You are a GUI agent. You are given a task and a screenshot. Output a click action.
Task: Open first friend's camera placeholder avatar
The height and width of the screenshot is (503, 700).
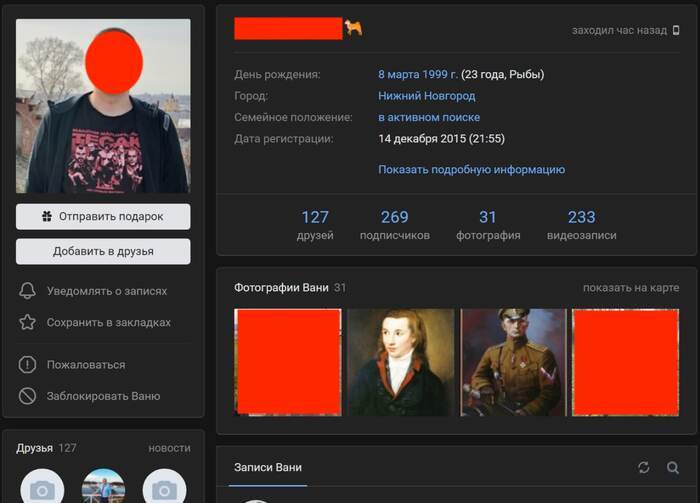(x=42, y=486)
